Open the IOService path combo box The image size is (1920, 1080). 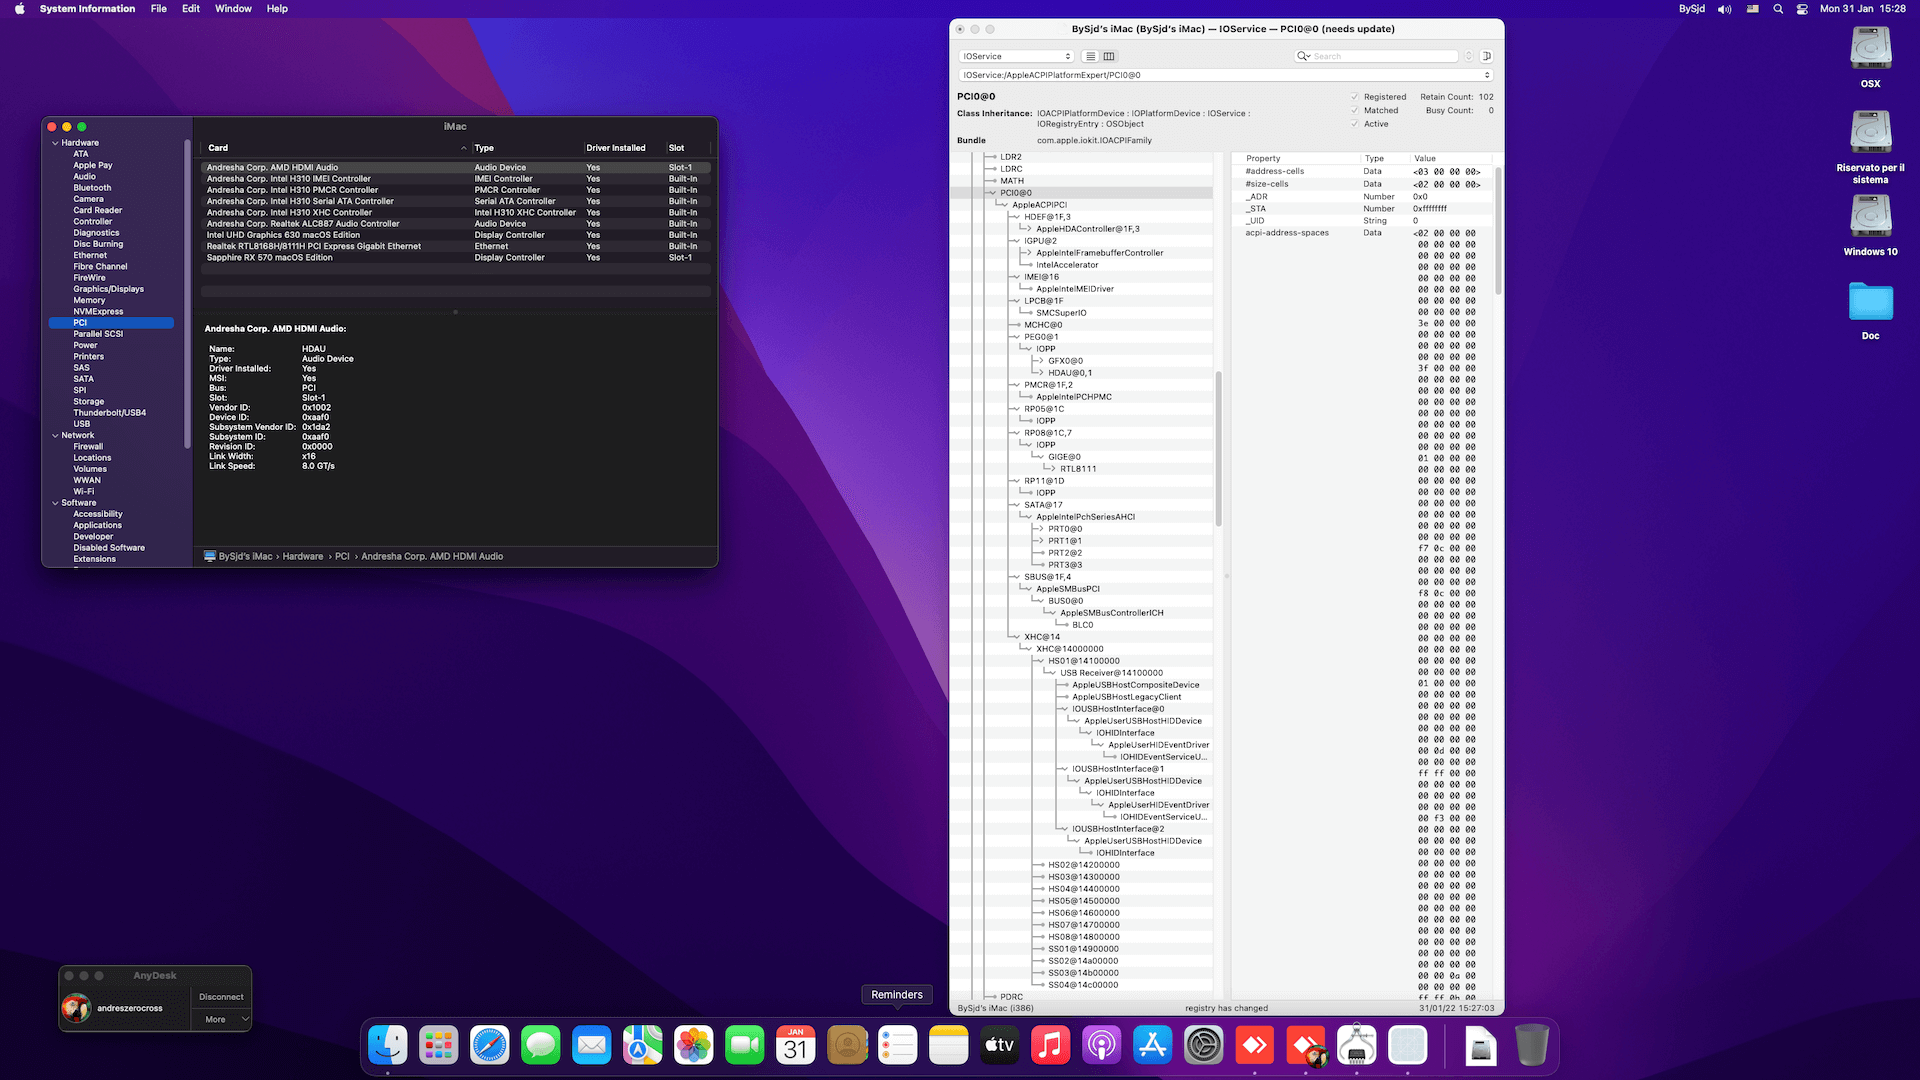[1226, 75]
